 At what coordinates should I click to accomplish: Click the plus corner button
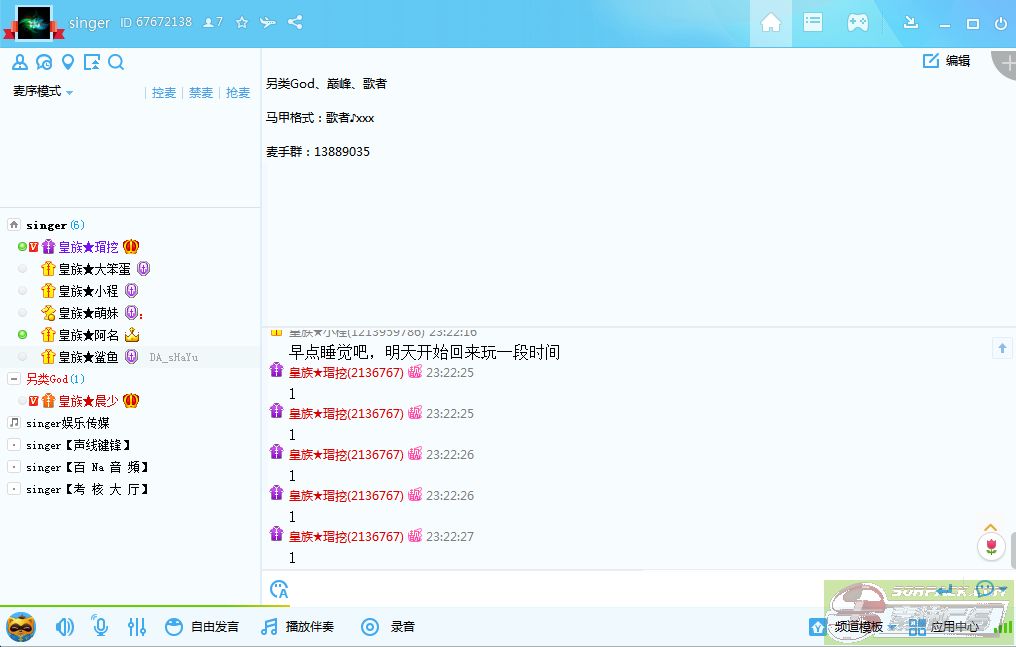1006,63
